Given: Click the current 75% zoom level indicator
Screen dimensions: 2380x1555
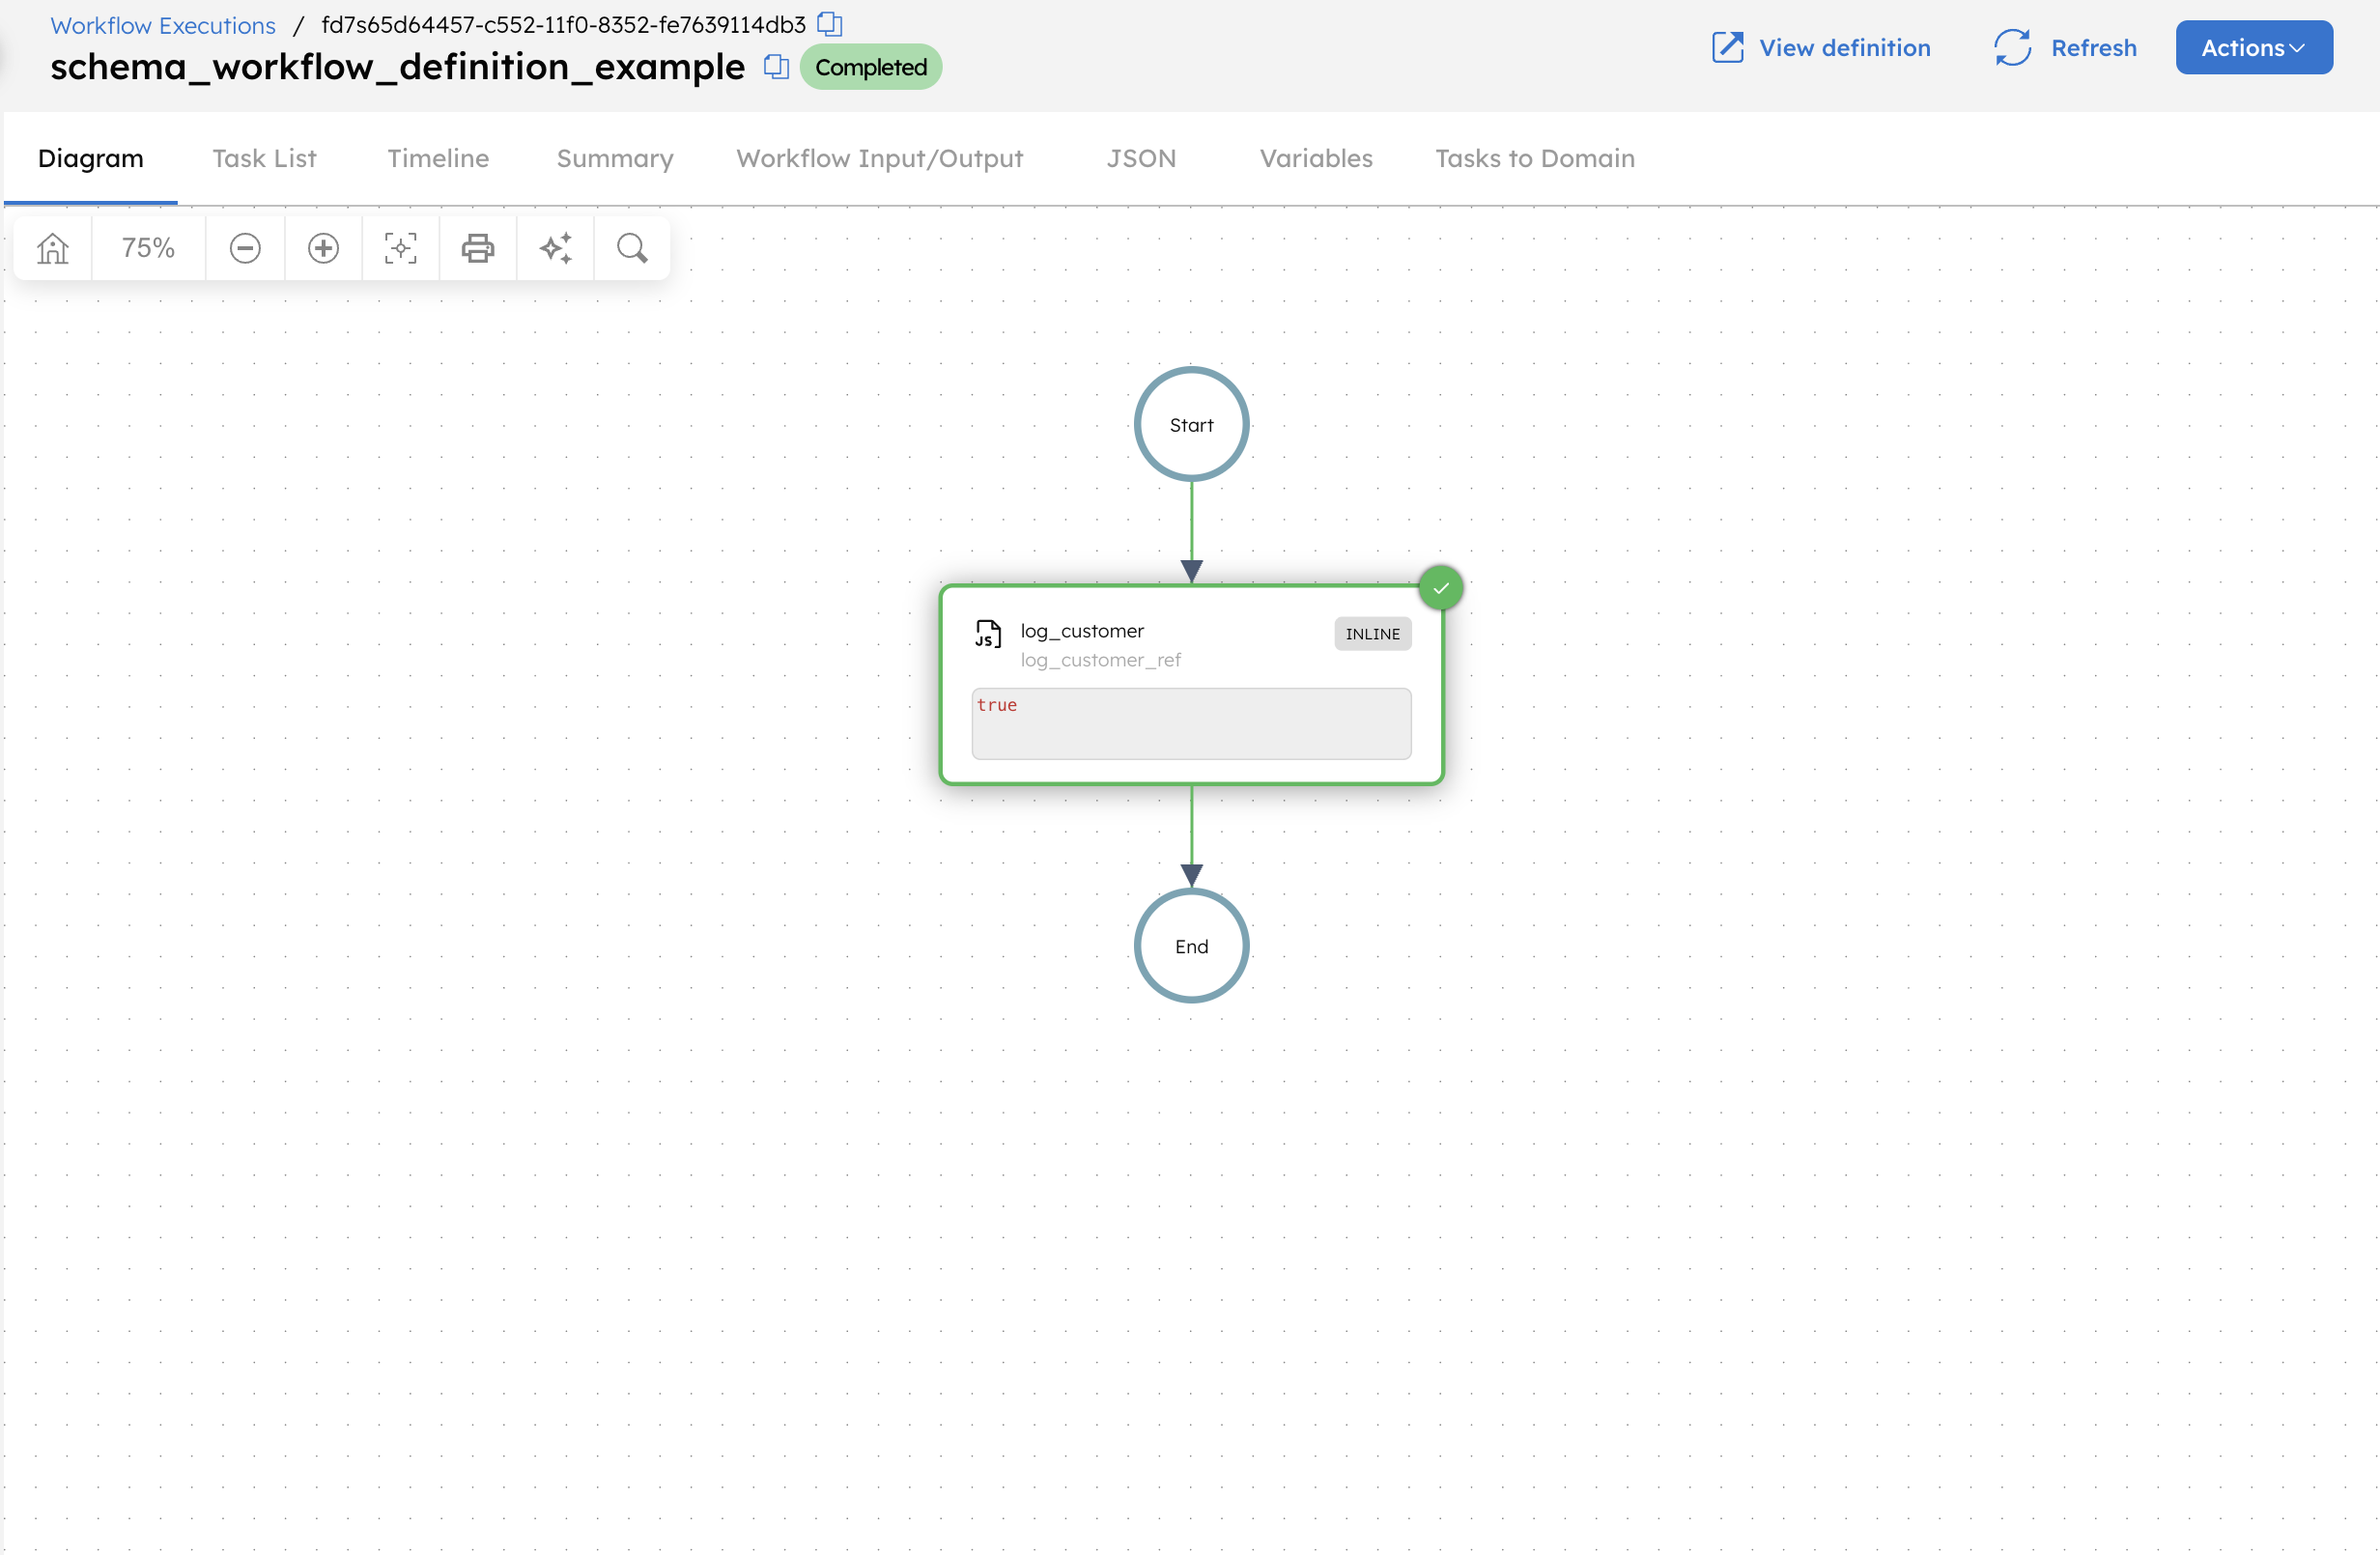Looking at the screenshot, I should pos(147,247).
